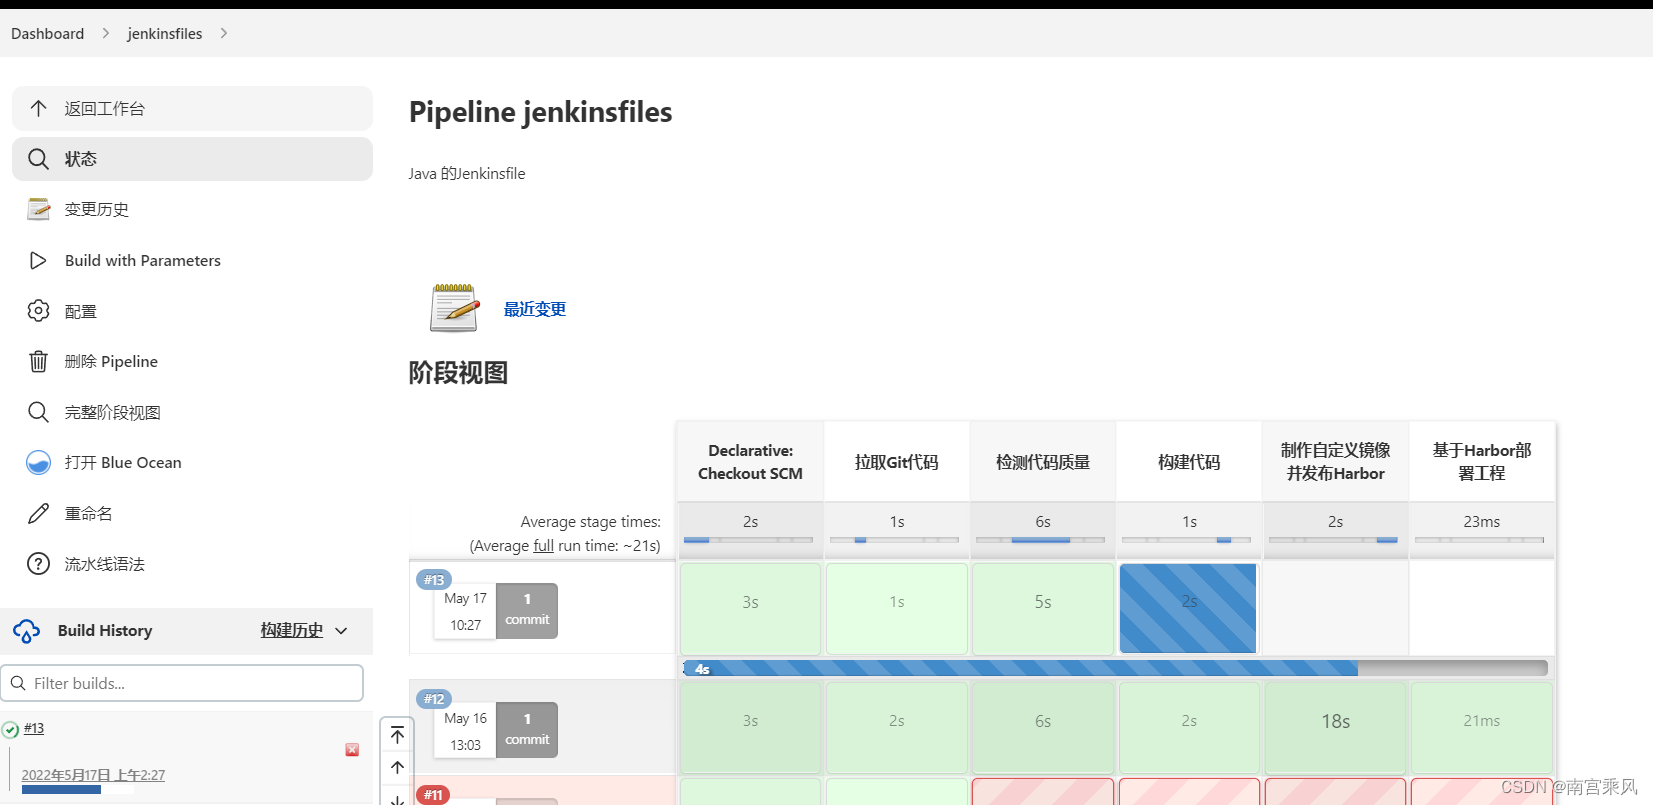This screenshot has height=805, width=1653.
Task: Click the 5s 检测代码质量 cell for build #13
Action: (1042, 608)
